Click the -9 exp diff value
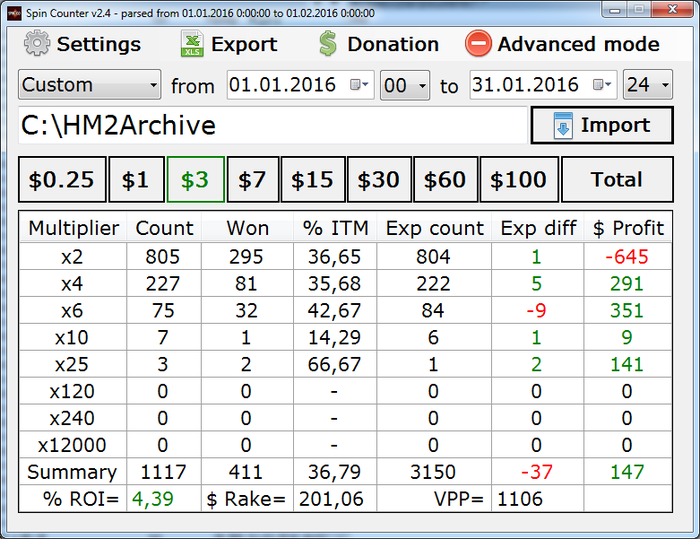This screenshot has height=539, width=700. pos(536,310)
